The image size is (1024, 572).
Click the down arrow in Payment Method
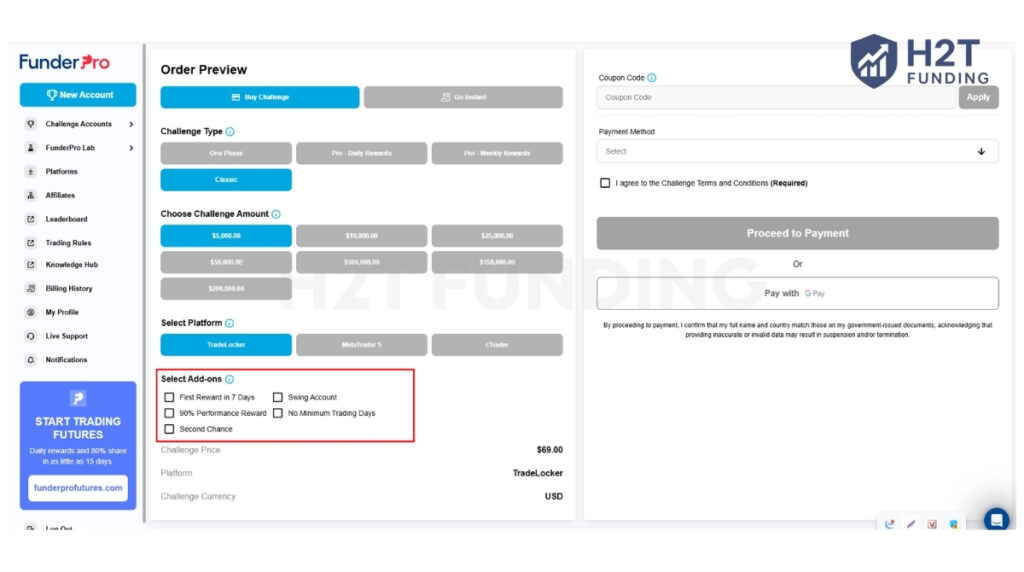(x=981, y=151)
